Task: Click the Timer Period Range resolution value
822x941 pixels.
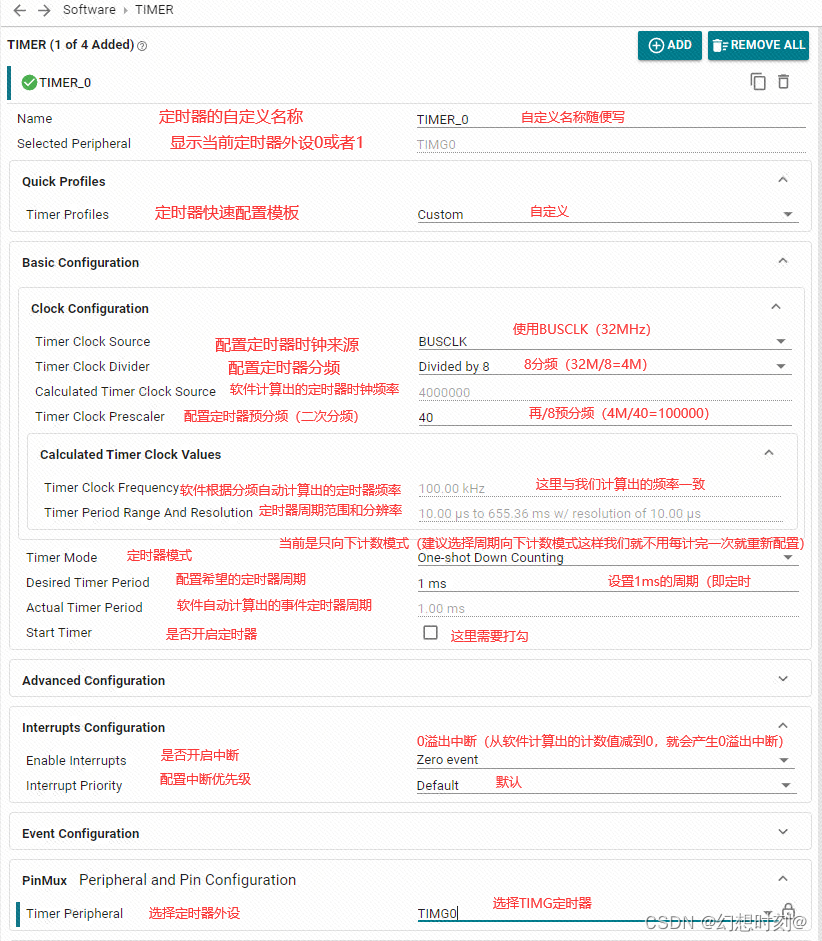Action: click(x=559, y=514)
